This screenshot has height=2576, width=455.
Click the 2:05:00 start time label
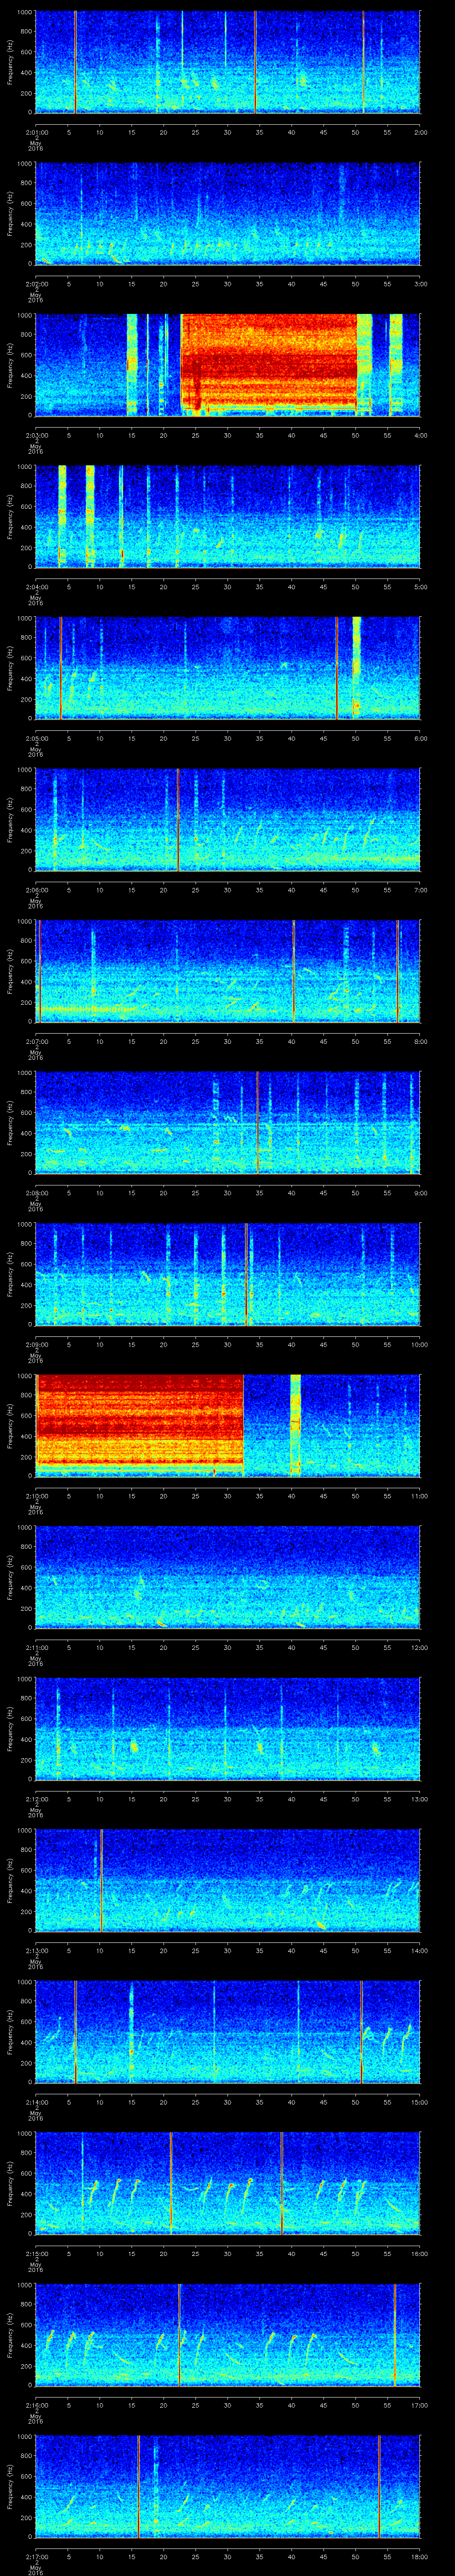tap(36, 738)
